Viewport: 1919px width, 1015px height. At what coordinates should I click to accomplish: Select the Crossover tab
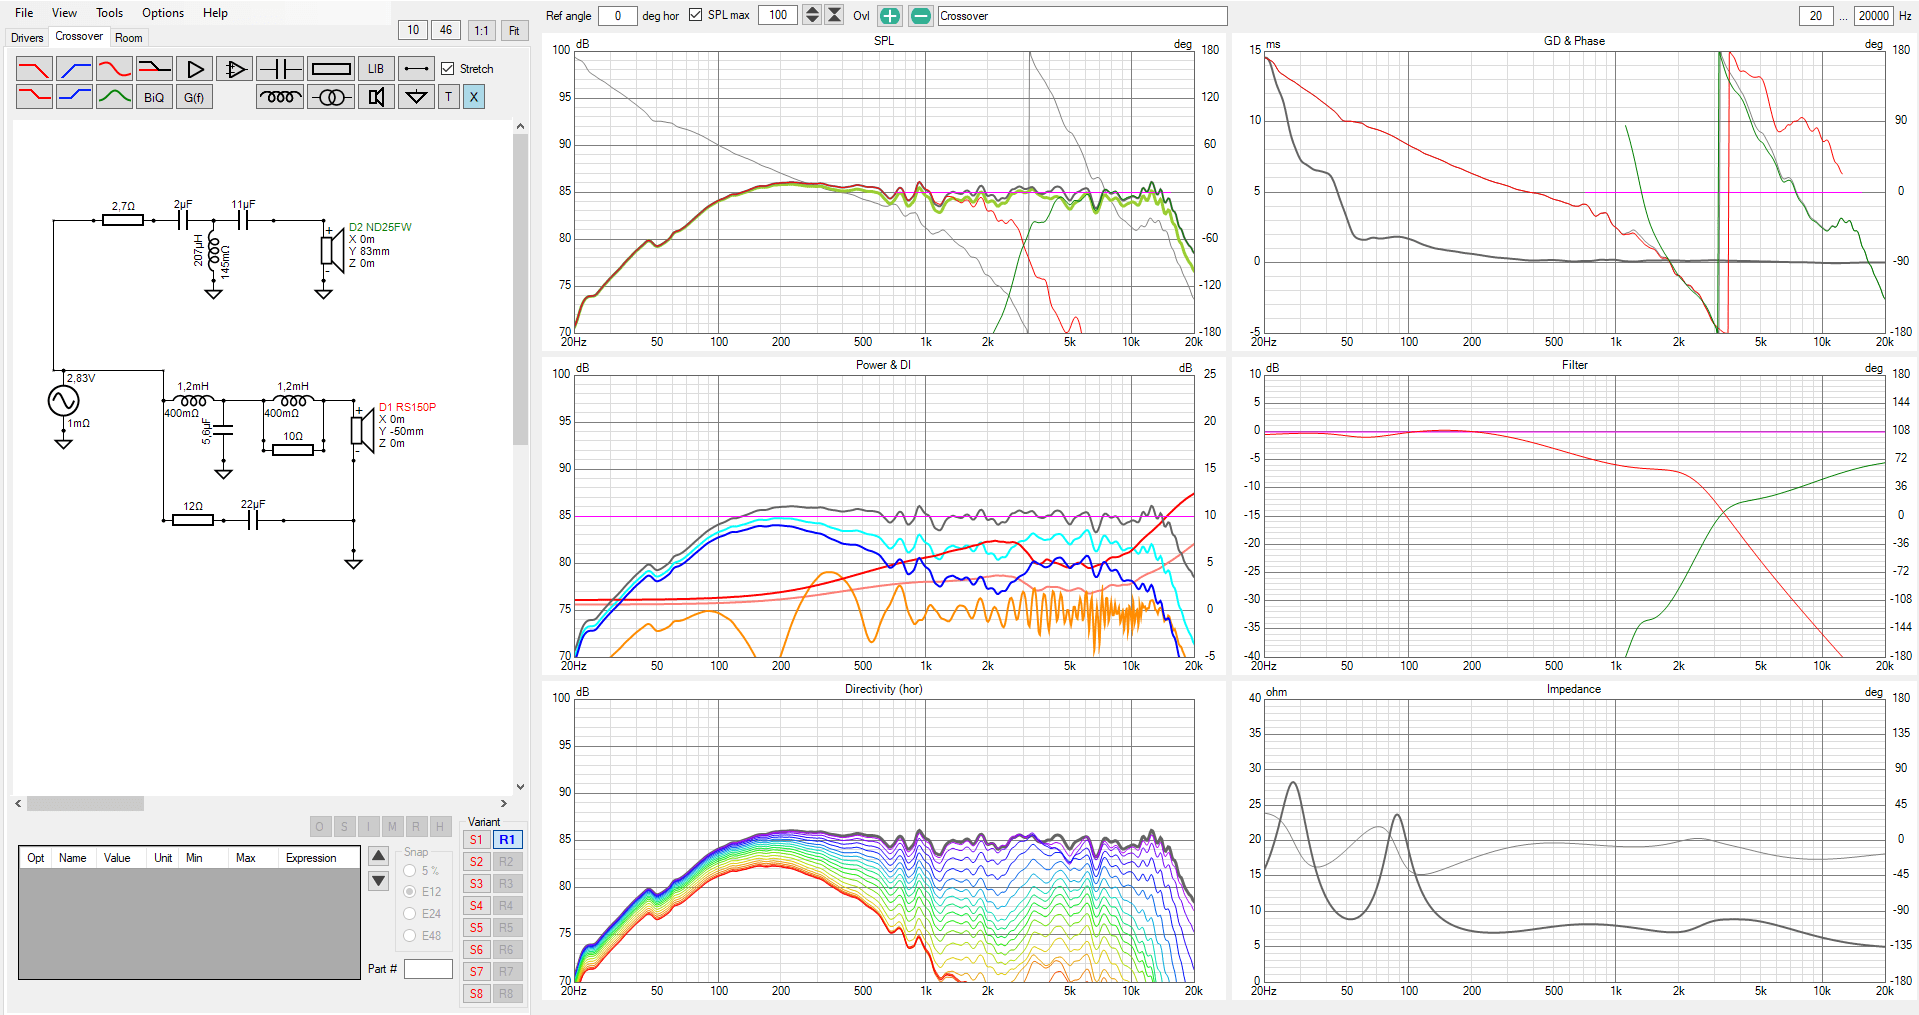pyautogui.click(x=79, y=36)
